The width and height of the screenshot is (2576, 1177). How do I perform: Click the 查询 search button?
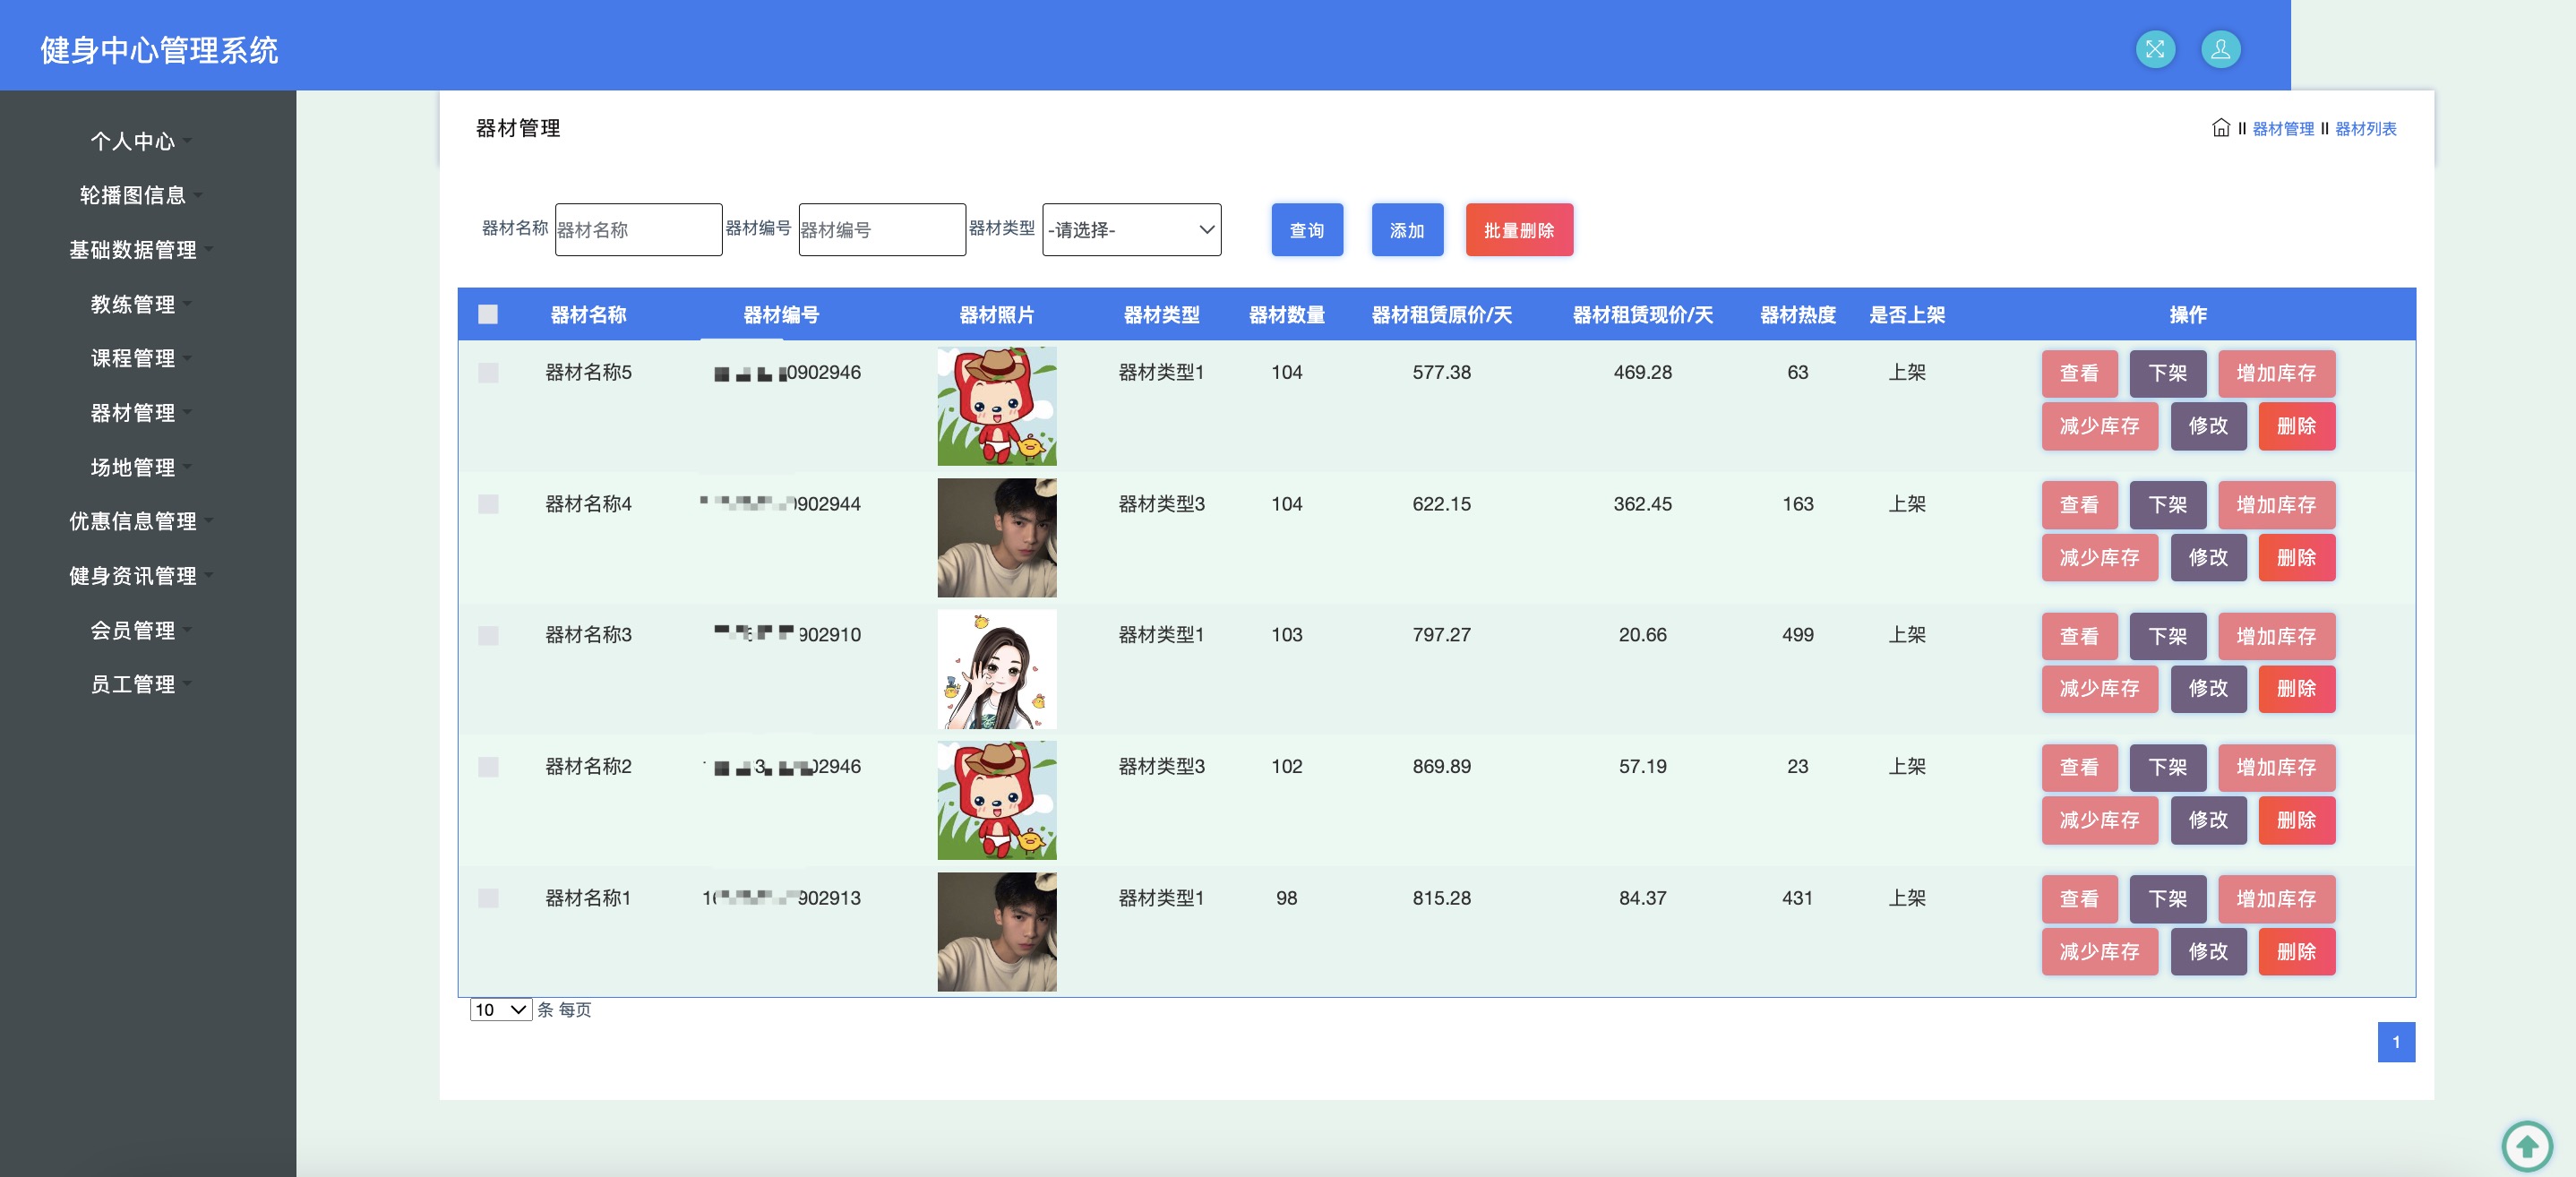coord(1307,230)
